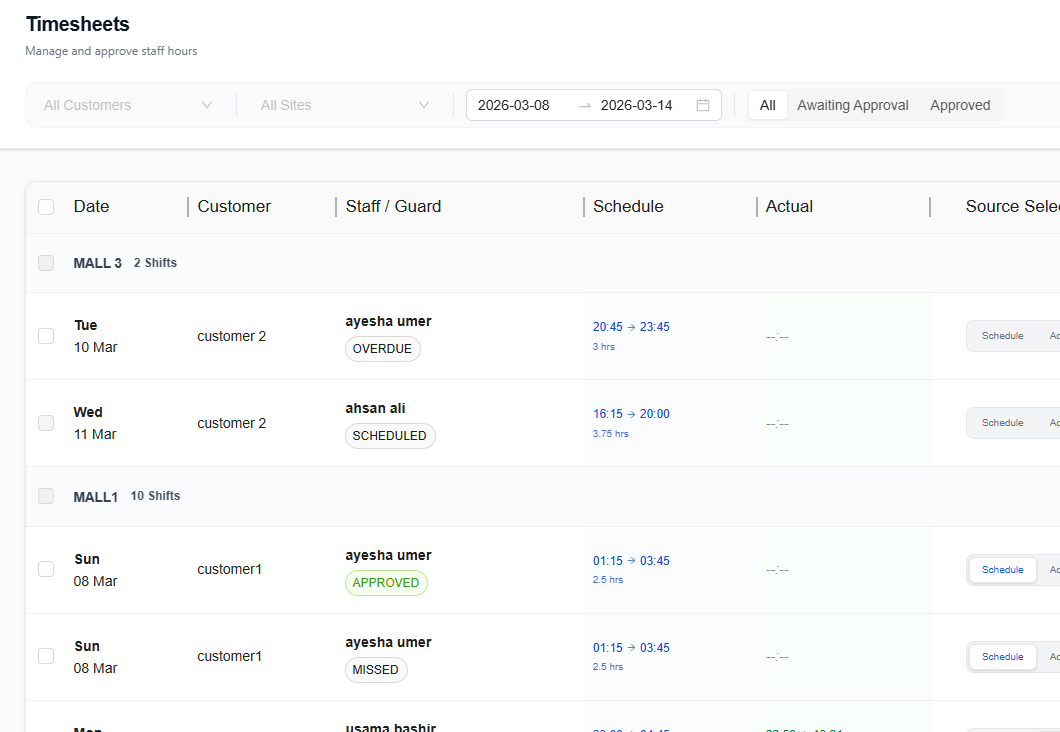Click the Actual column header

coord(789,206)
